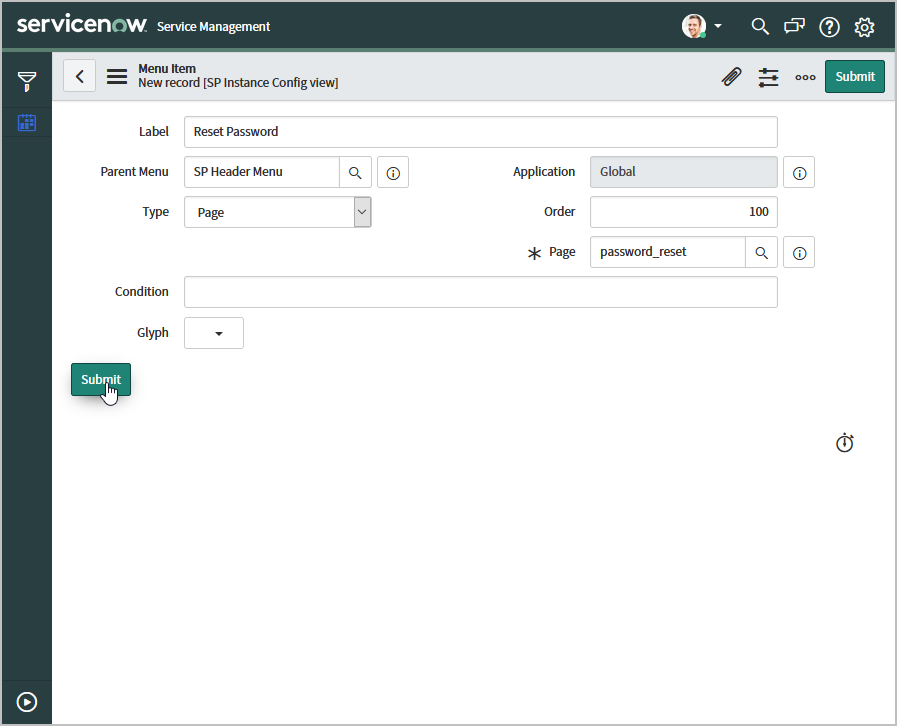Click the help question mark icon
Image resolution: width=897 pixels, height=726 pixels.
pyautogui.click(x=829, y=27)
